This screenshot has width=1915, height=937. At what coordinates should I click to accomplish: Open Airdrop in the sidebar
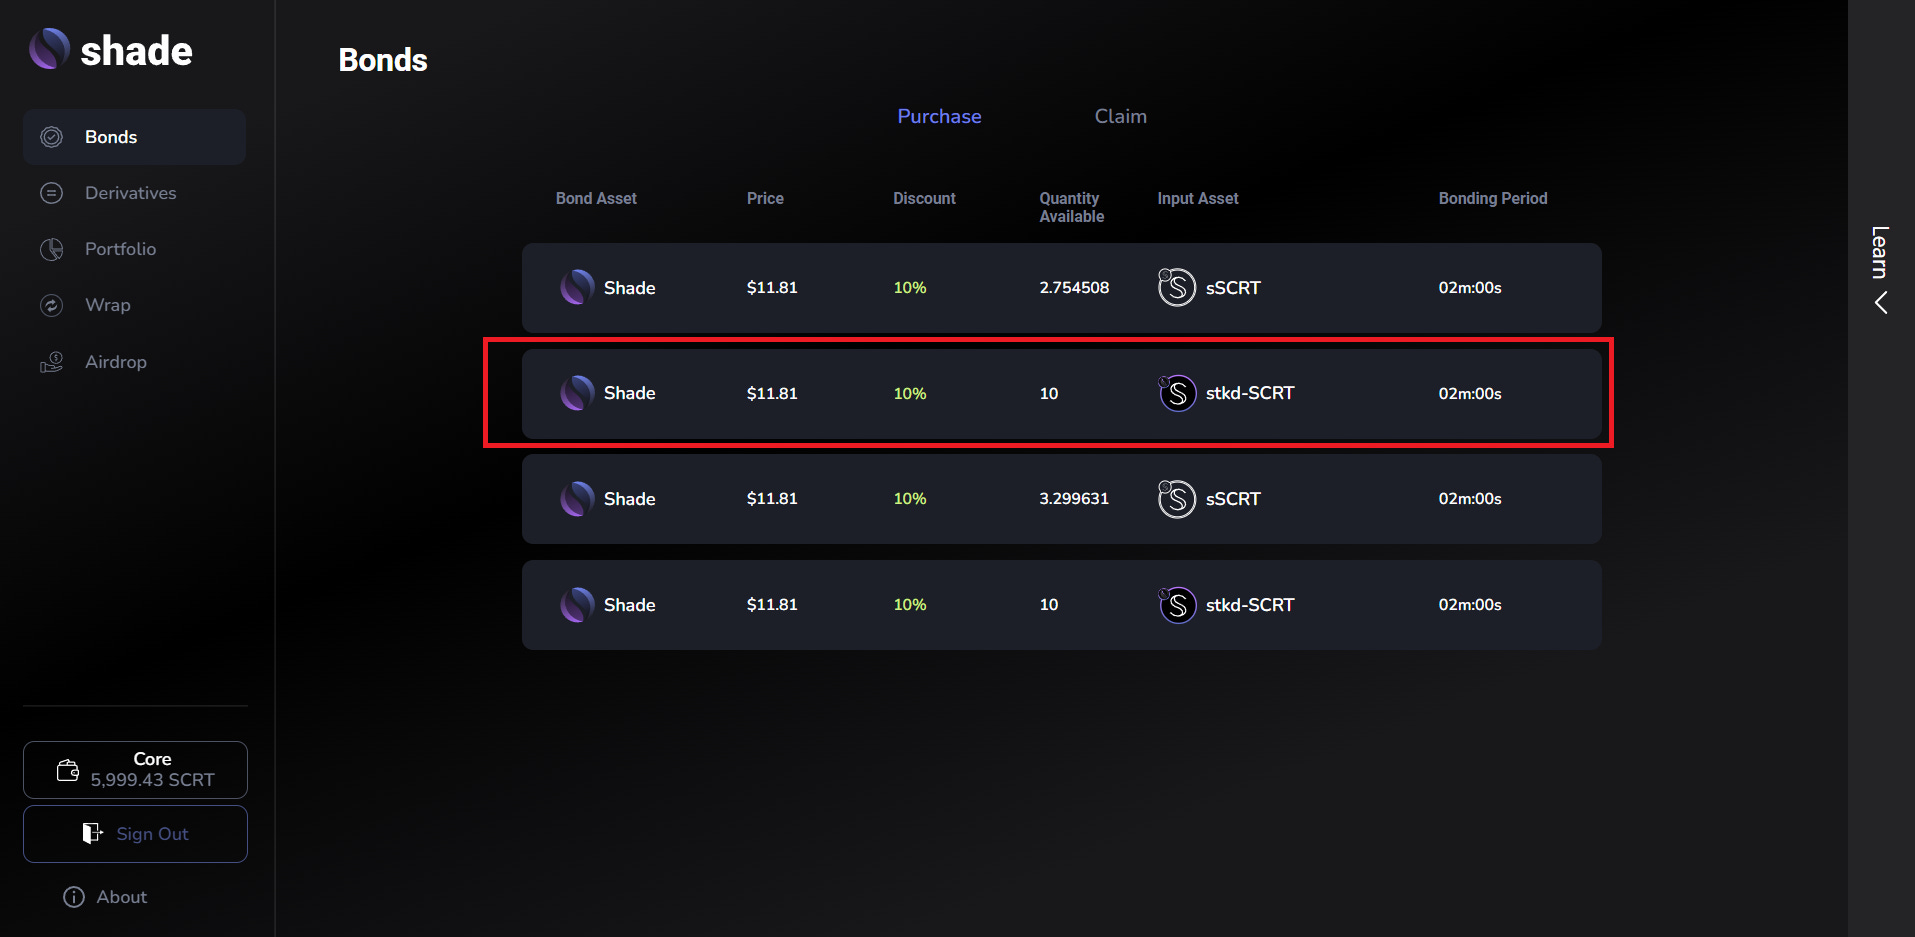point(134,362)
